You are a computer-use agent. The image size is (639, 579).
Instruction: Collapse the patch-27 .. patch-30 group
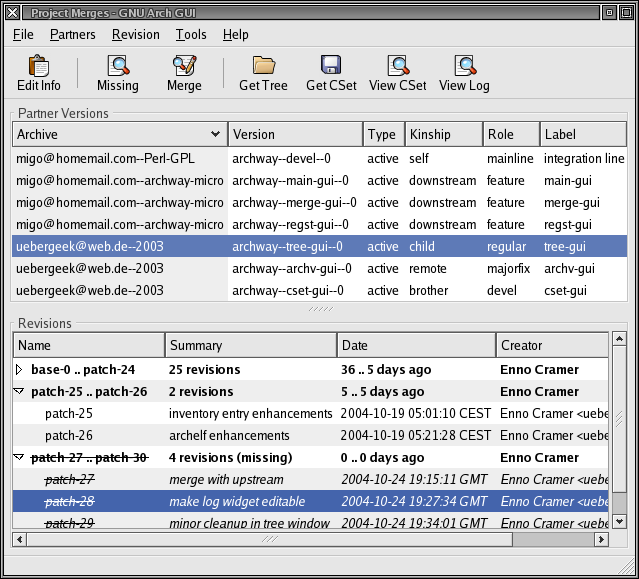(20, 458)
